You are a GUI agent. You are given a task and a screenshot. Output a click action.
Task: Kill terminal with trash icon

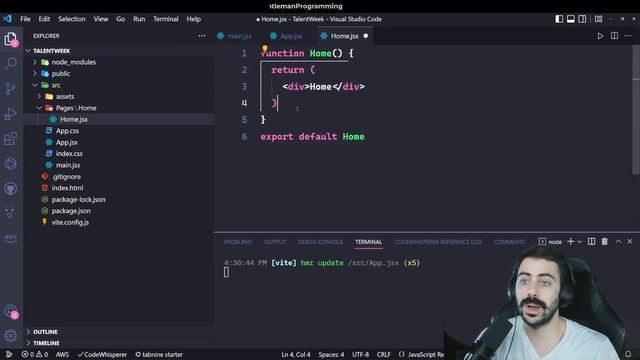coord(604,242)
